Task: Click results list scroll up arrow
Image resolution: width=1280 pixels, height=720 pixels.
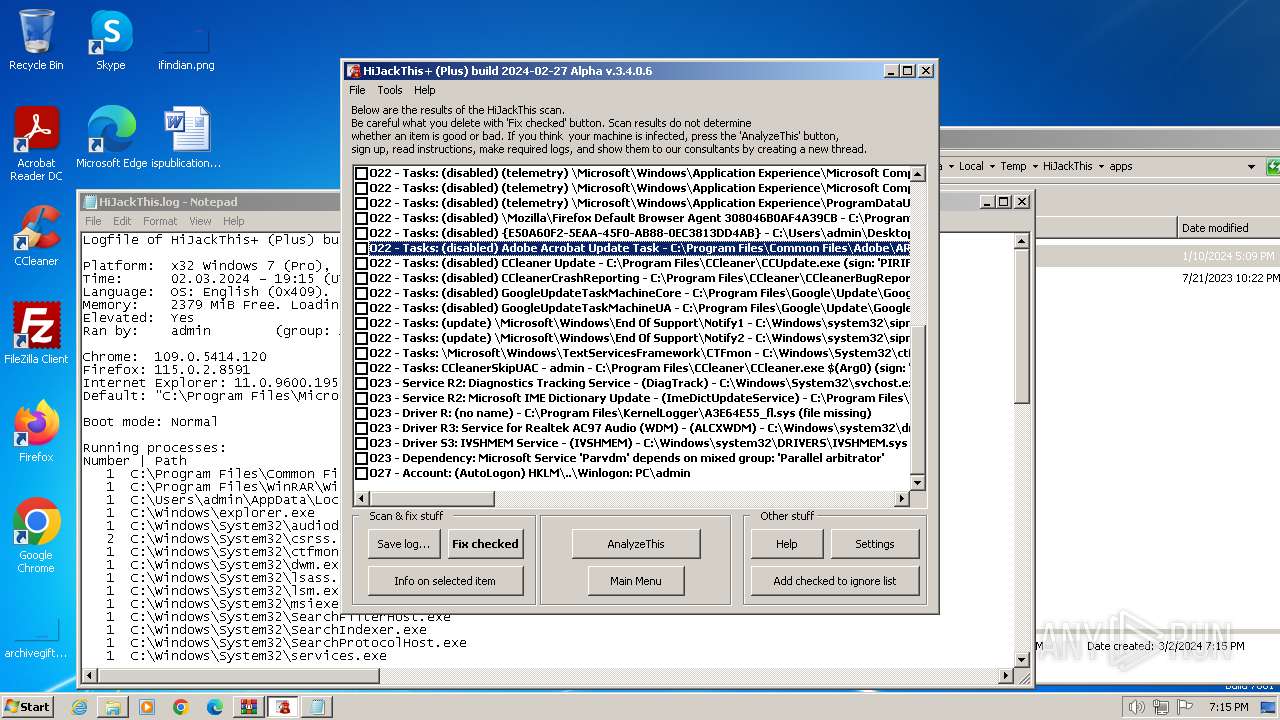Action: (x=917, y=174)
